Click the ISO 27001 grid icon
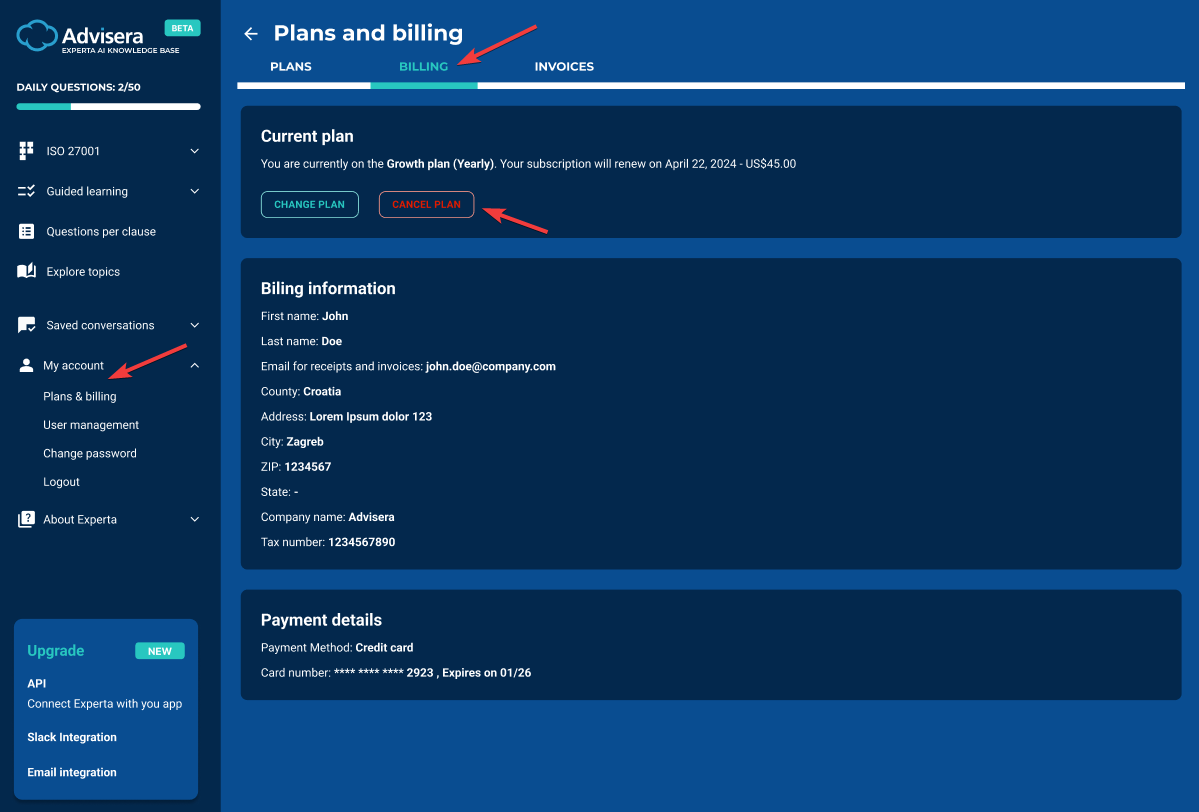Viewport: 1199px width, 812px height. tap(27, 151)
